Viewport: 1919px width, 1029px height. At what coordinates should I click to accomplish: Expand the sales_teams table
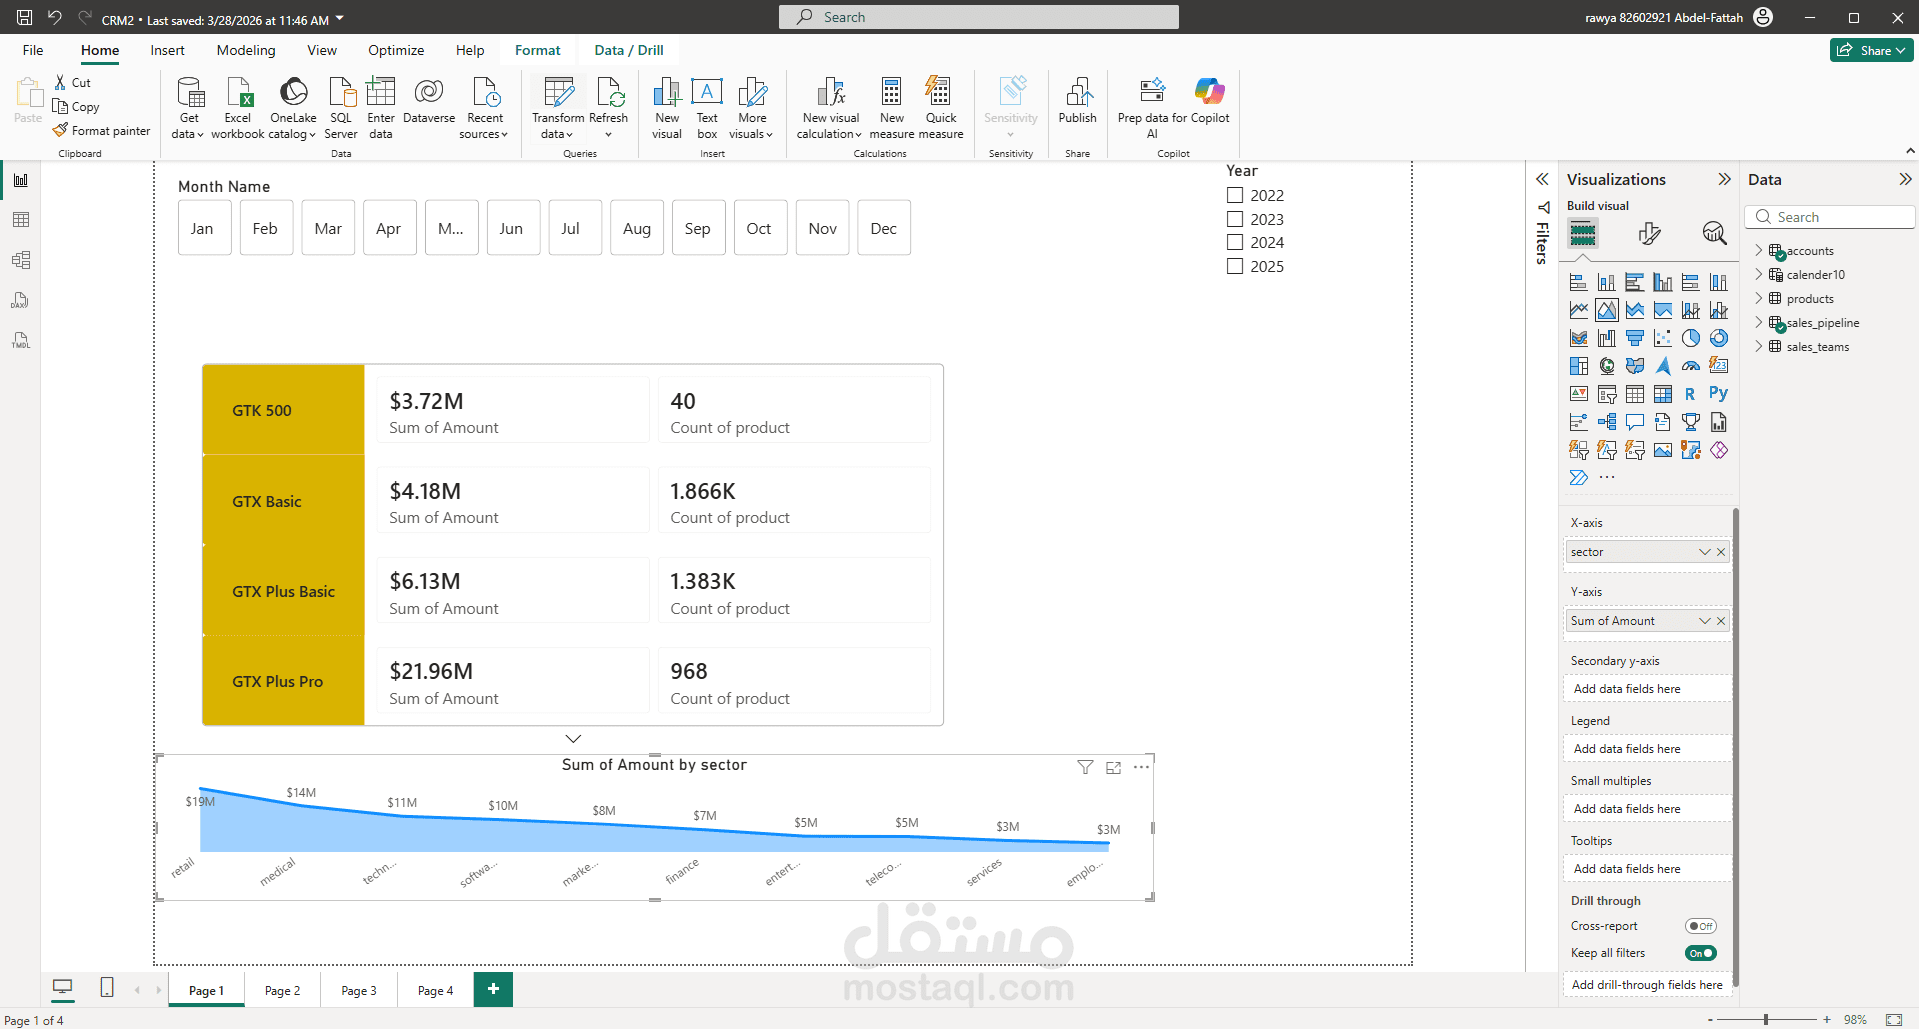click(x=1759, y=346)
